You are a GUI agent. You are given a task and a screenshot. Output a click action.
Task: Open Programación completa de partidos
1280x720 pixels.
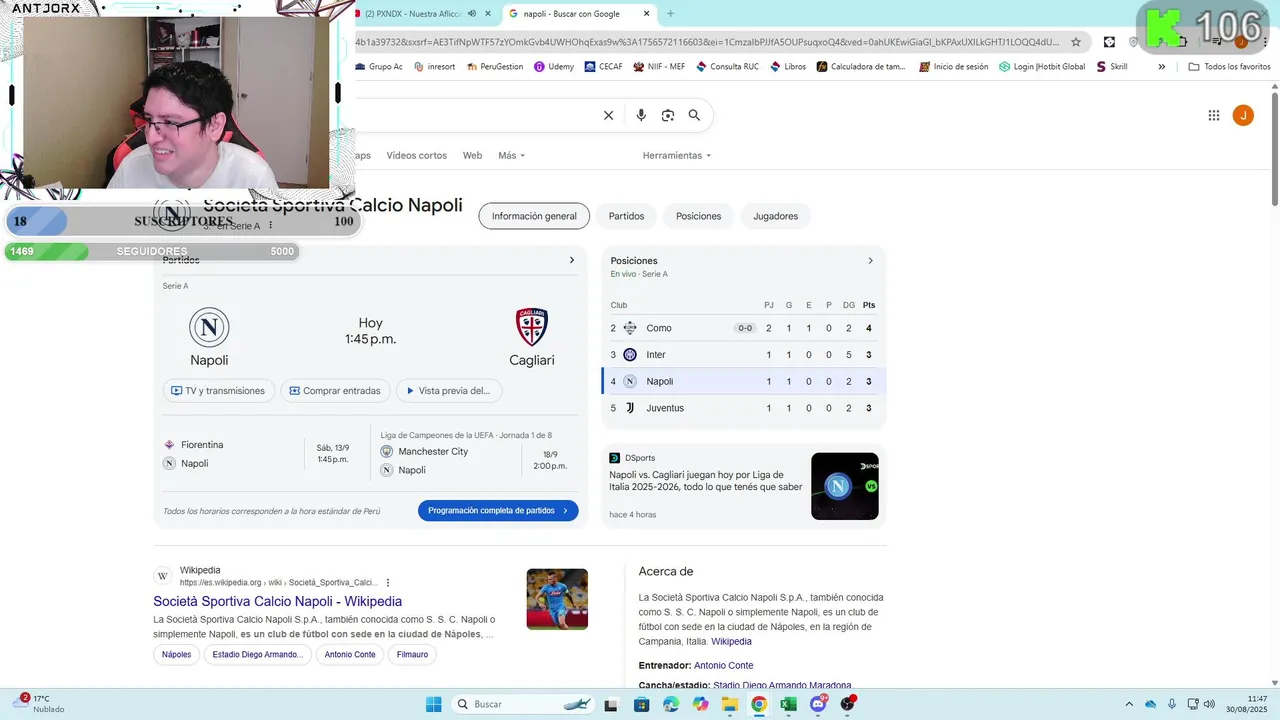coord(498,510)
